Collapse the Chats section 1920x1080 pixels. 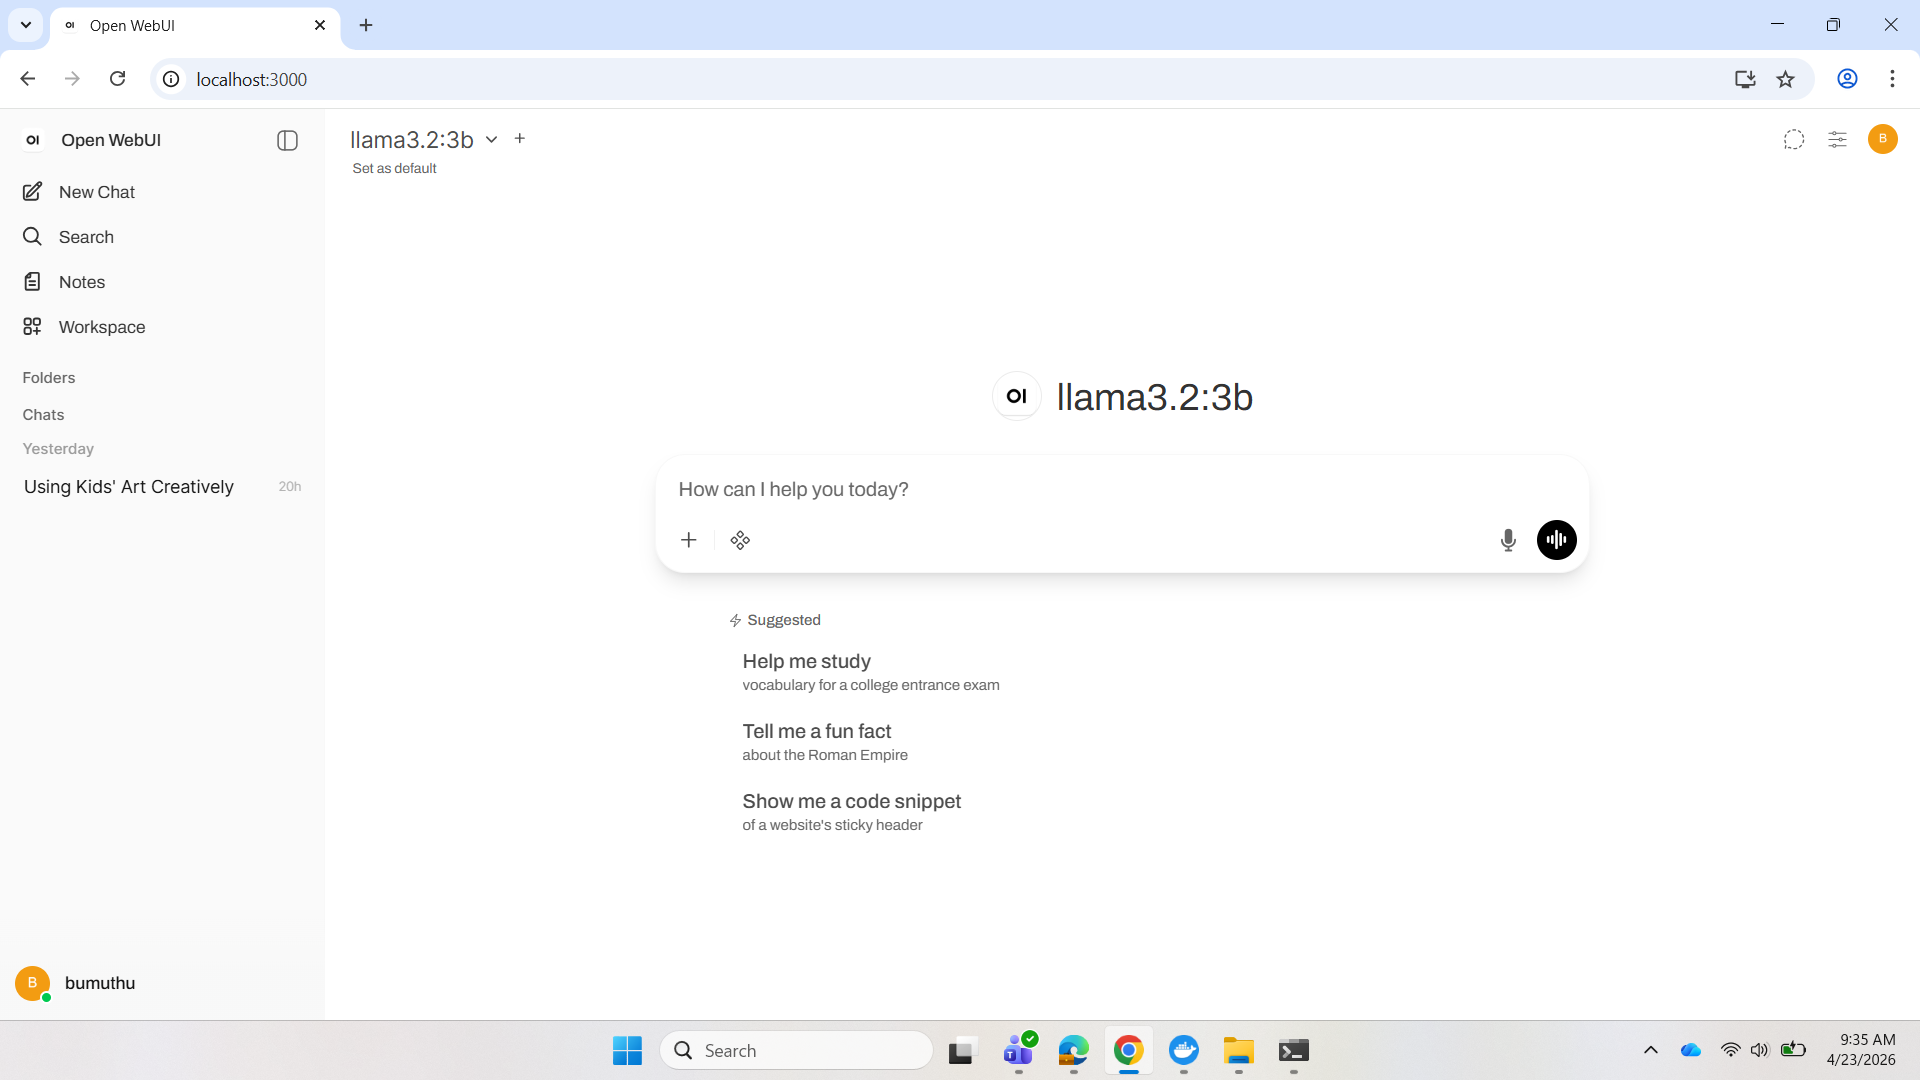(x=43, y=415)
